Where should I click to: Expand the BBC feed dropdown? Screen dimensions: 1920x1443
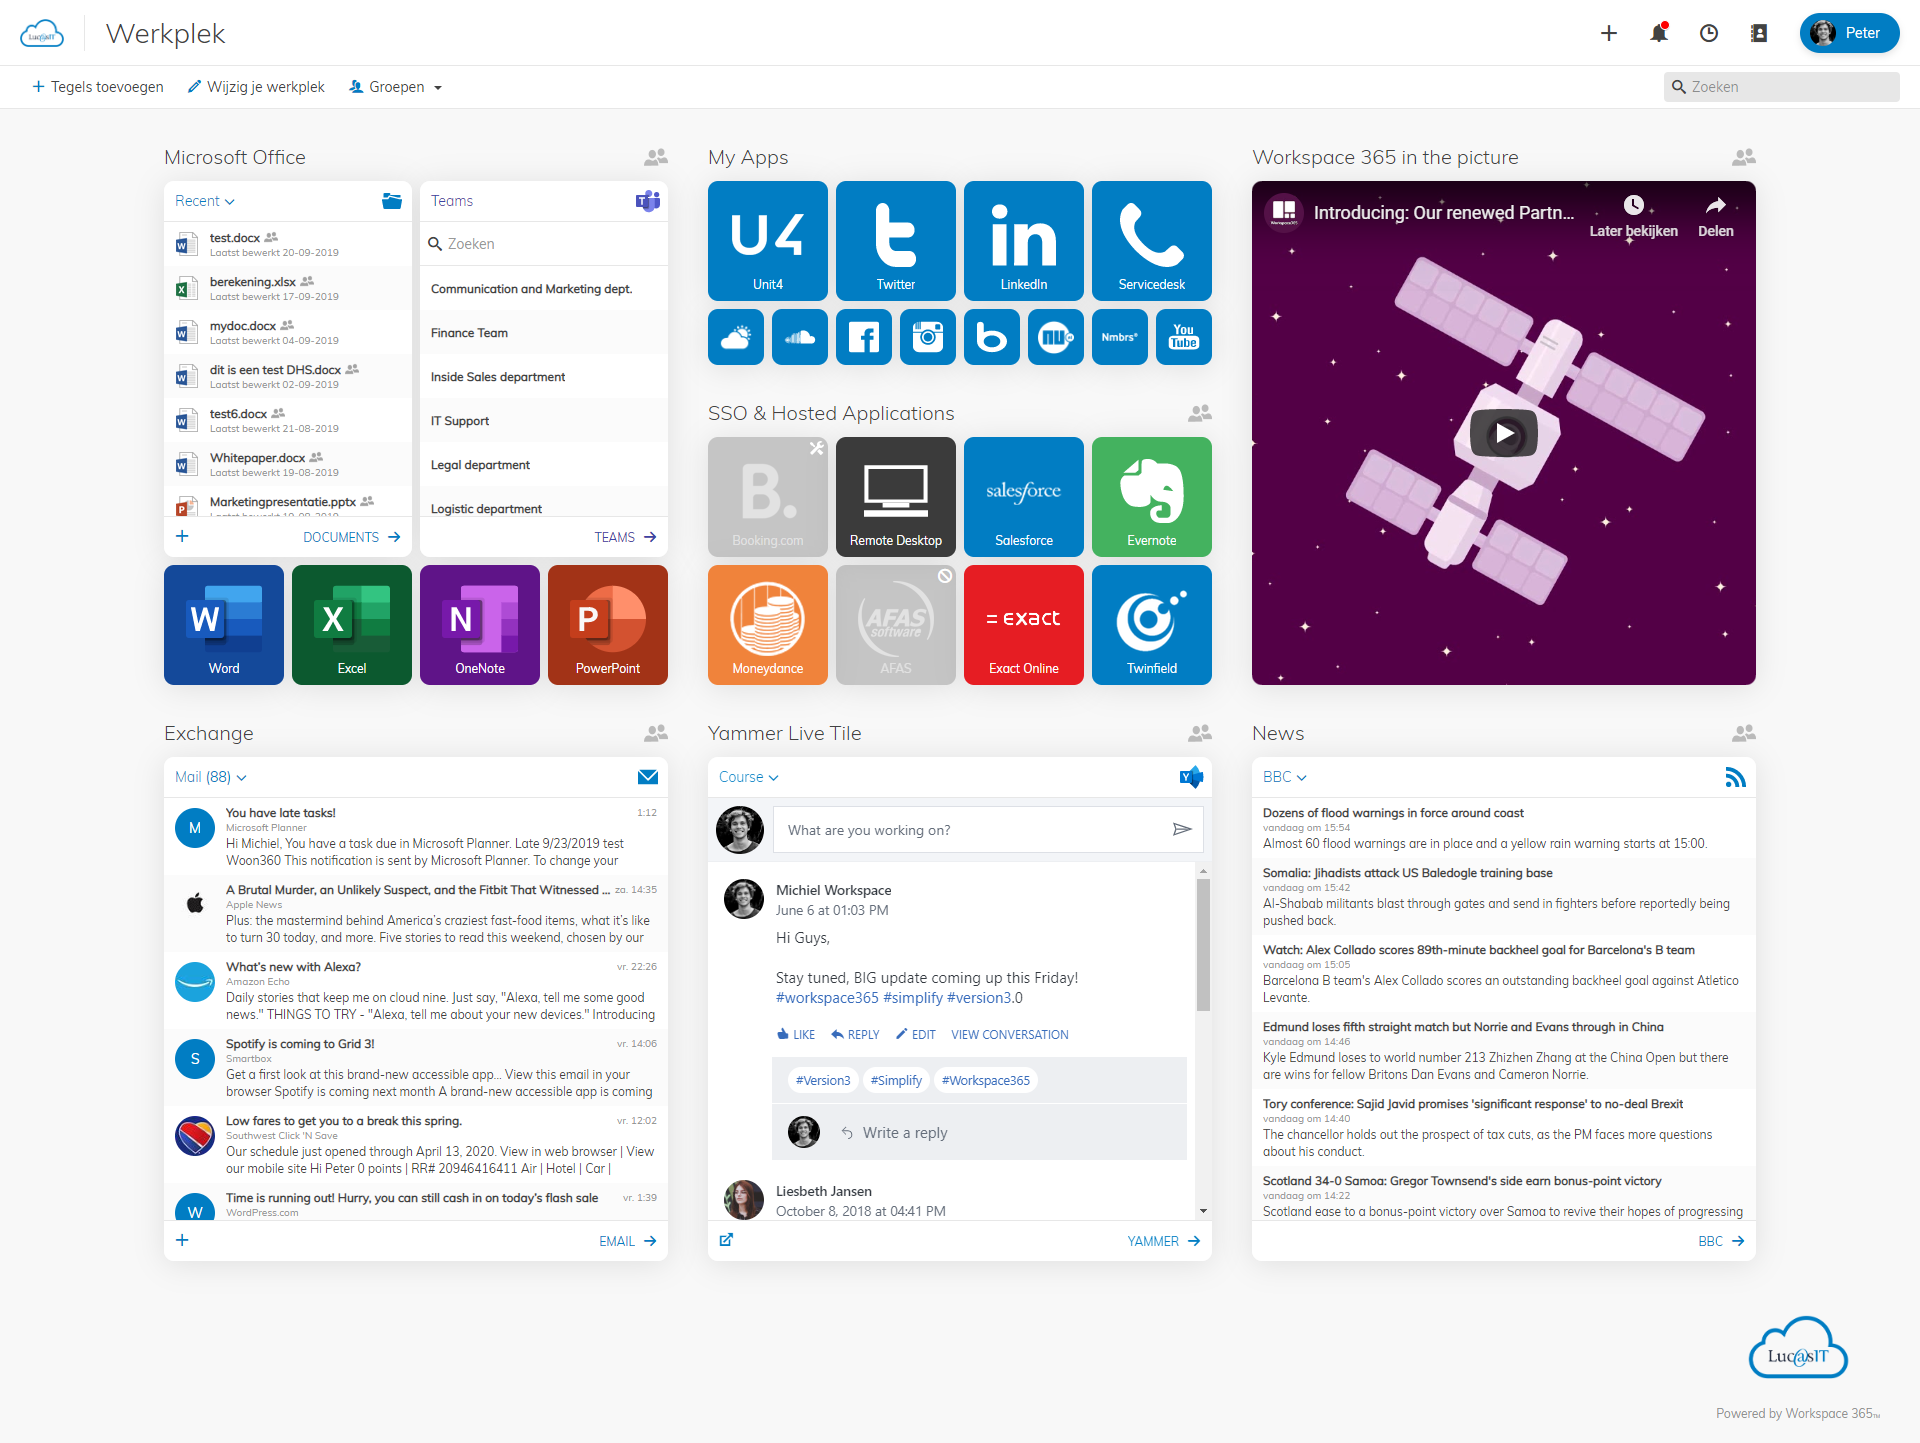pos(1285,777)
